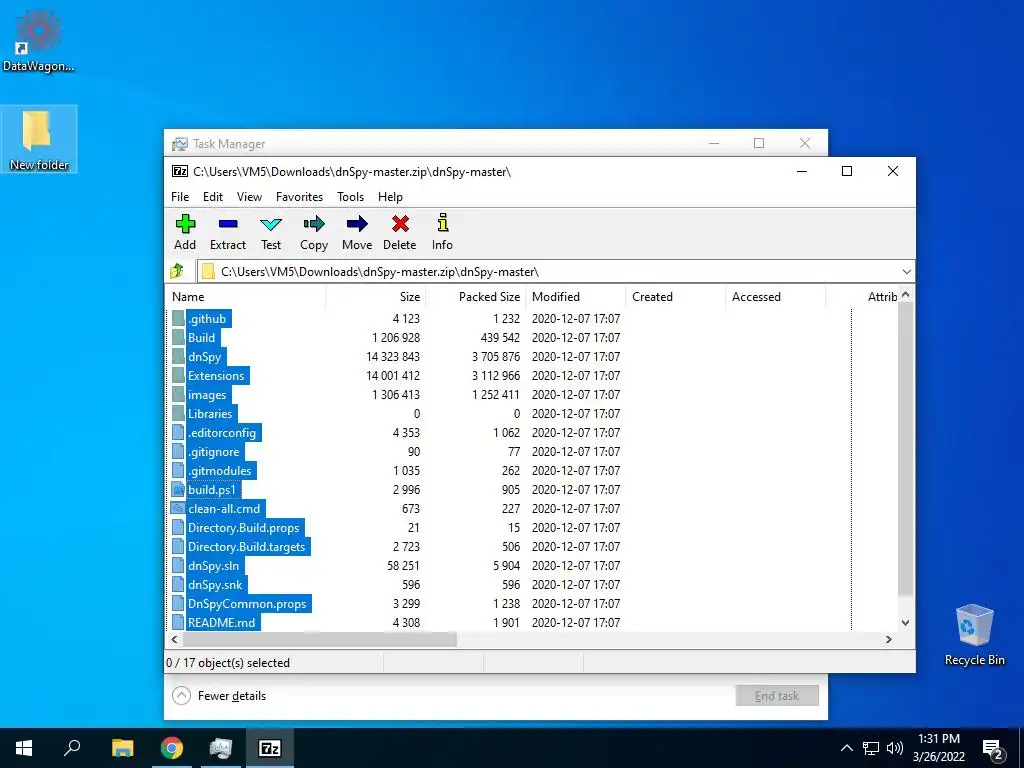Click the build.ps1 file icon
The image size is (1024, 768).
pos(179,490)
